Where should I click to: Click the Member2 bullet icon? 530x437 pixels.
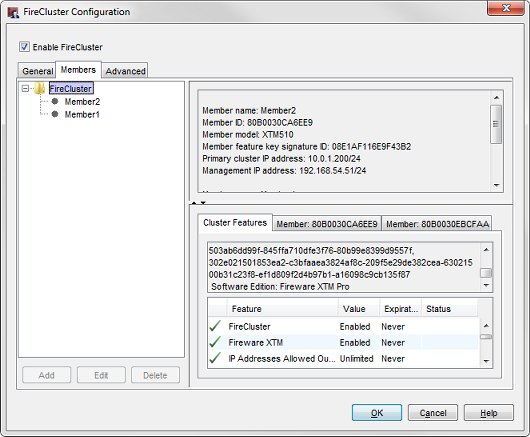pos(55,101)
